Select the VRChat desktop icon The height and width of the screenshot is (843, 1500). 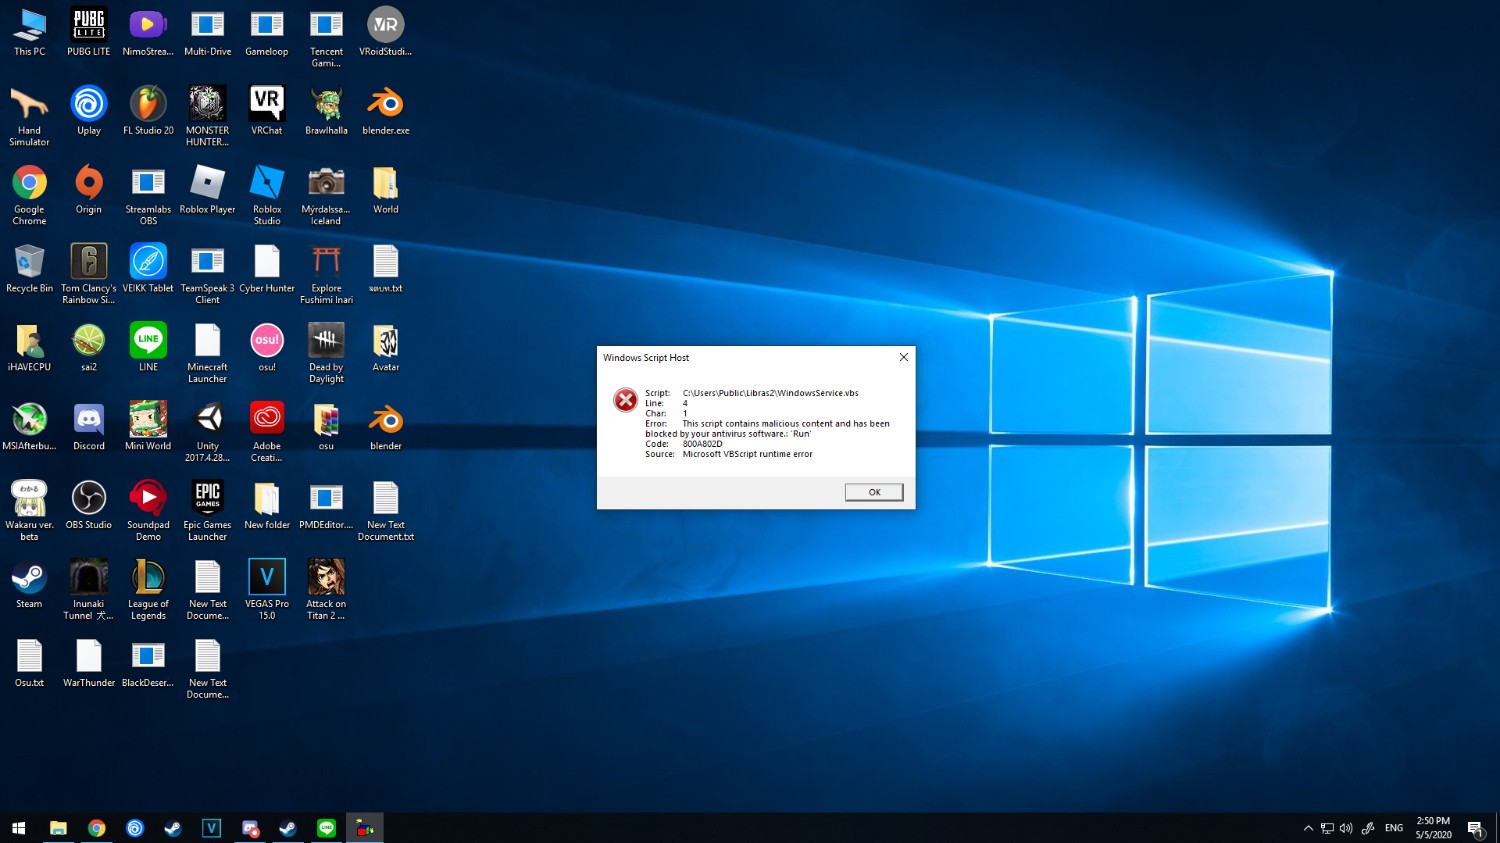click(267, 111)
